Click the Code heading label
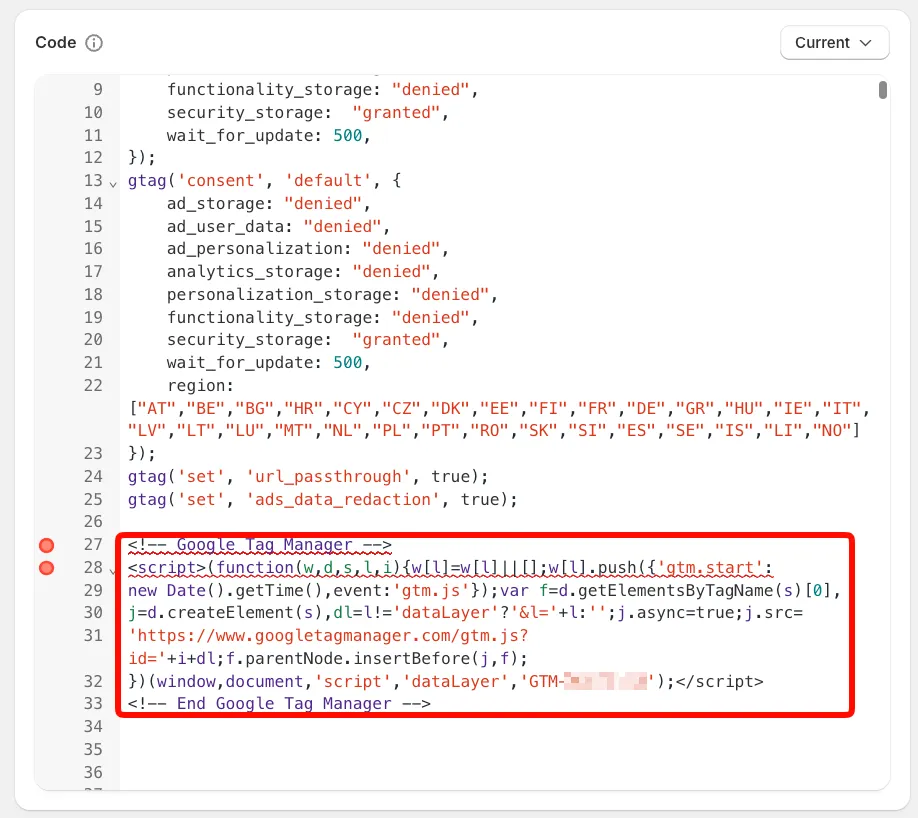This screenshot has width=918, height=818. 56,43
